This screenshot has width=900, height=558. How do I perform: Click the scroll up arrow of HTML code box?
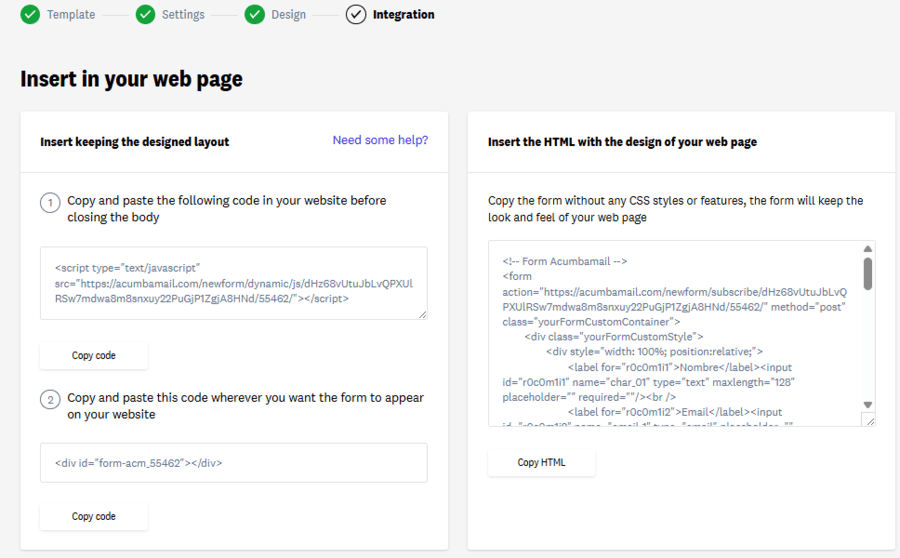coord(868,249)
